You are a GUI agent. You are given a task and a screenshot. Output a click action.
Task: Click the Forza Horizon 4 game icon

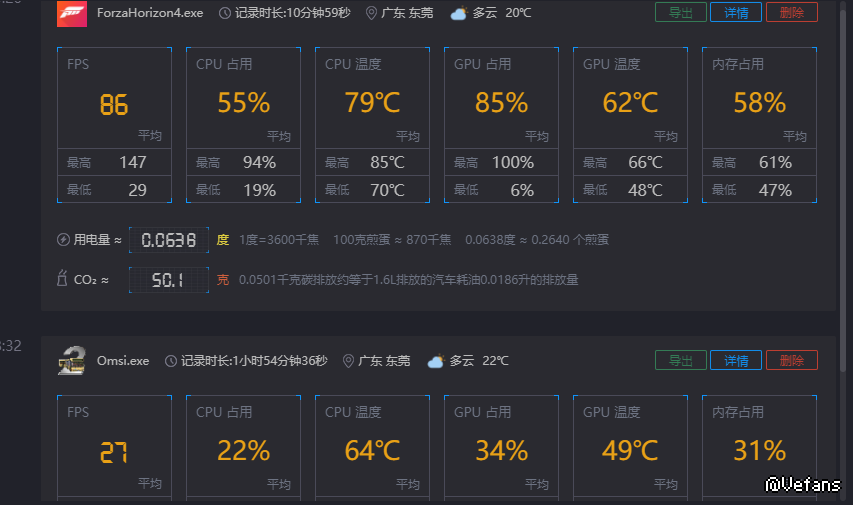pyautogui.click(x=72, y=13)
